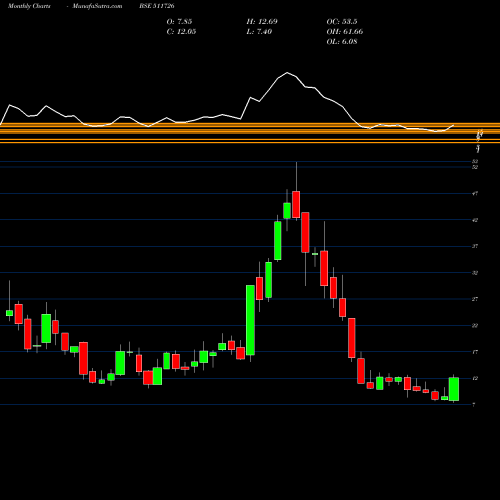Click the price axis label 42
This screenshot has width=500, height=500.
pos(475,220)
